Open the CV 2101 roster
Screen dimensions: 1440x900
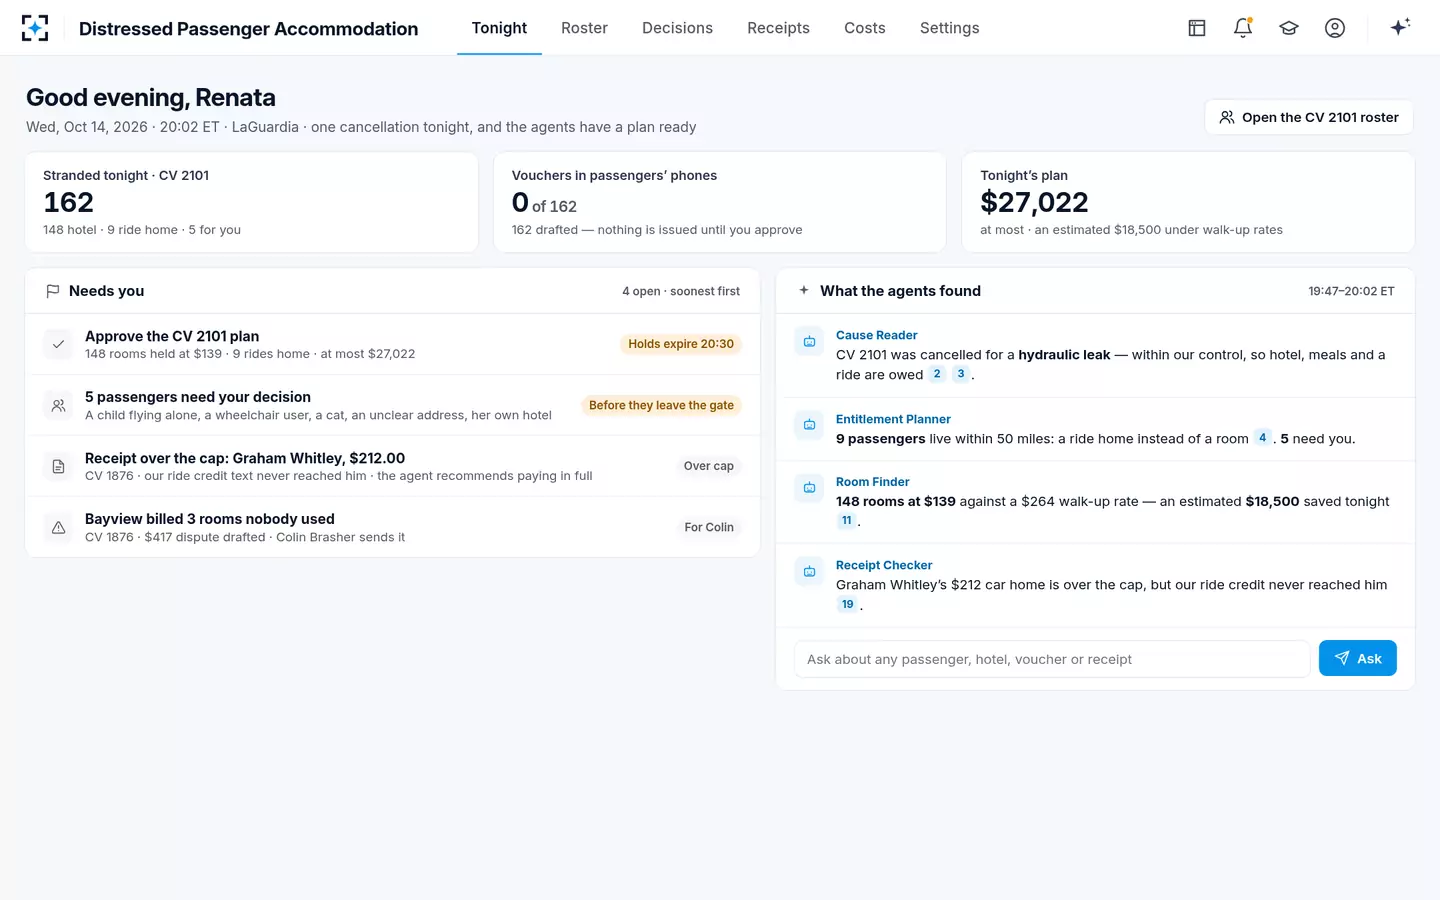[x=1309, y=117]
